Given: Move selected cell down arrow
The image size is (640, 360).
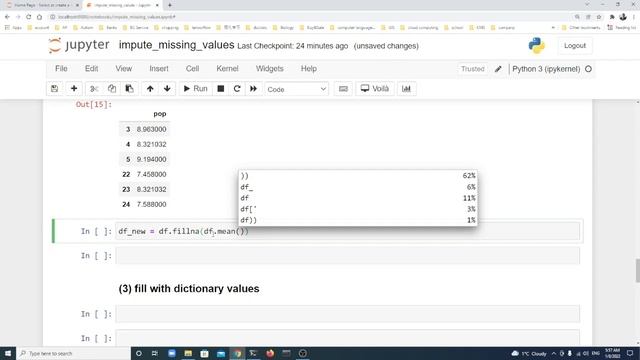Looking at the screenshot, I should click(x=167, y=89).
